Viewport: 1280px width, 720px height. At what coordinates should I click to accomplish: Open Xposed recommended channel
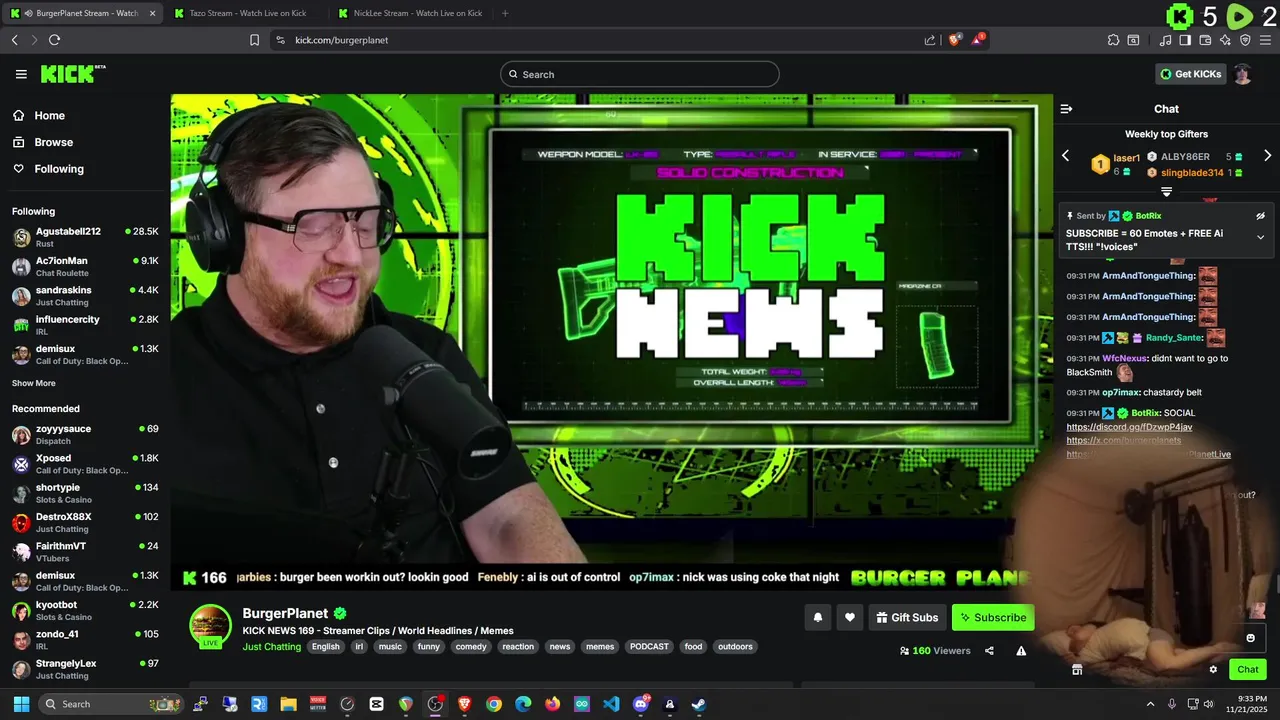coord(85,464)
